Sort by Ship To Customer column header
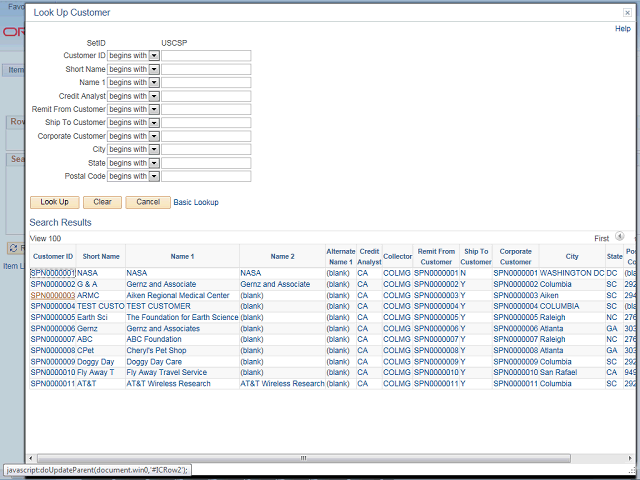 [x=476, y=256]
